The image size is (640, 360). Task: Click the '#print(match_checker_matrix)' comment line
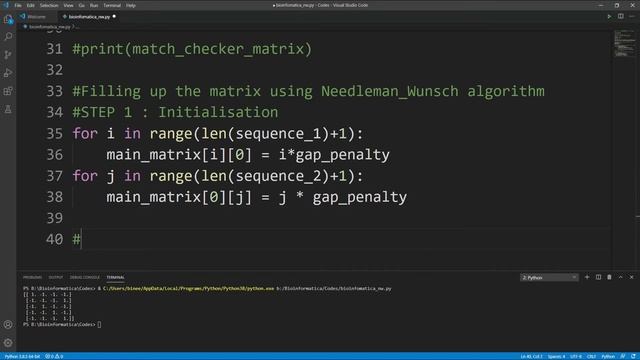tap(192, 49)
